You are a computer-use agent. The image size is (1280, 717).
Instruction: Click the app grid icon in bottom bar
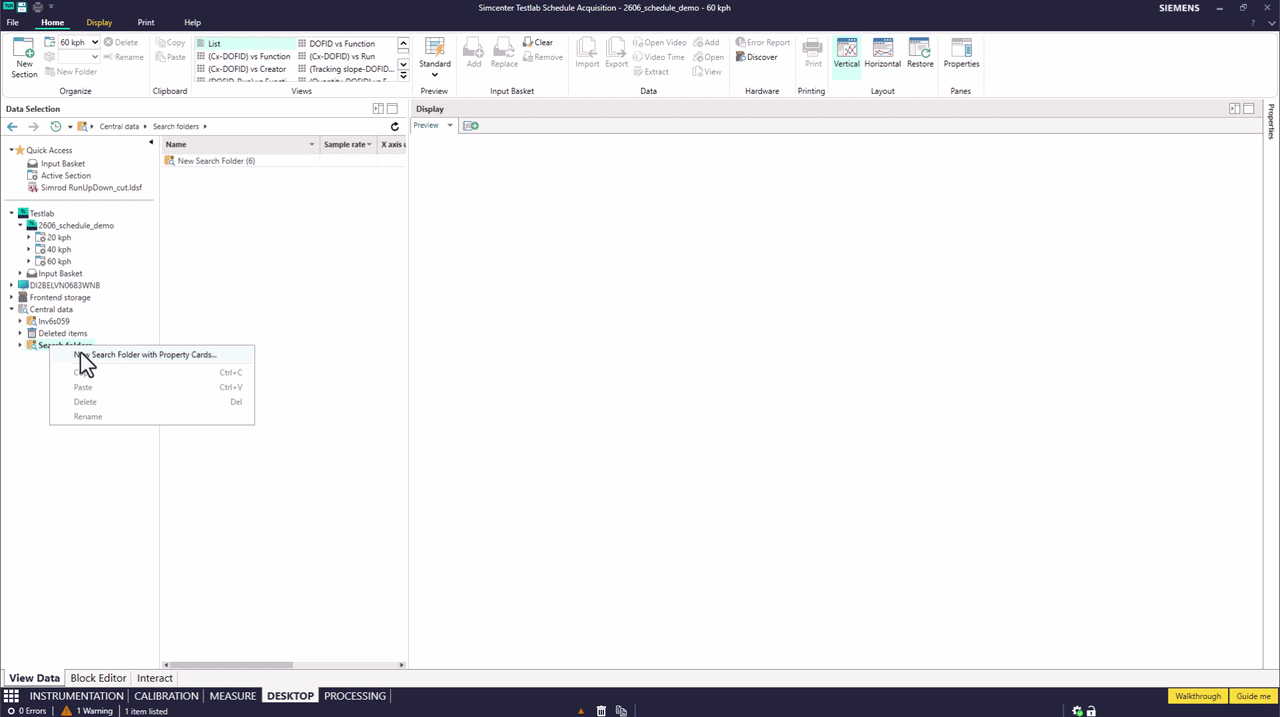point(11,696)
